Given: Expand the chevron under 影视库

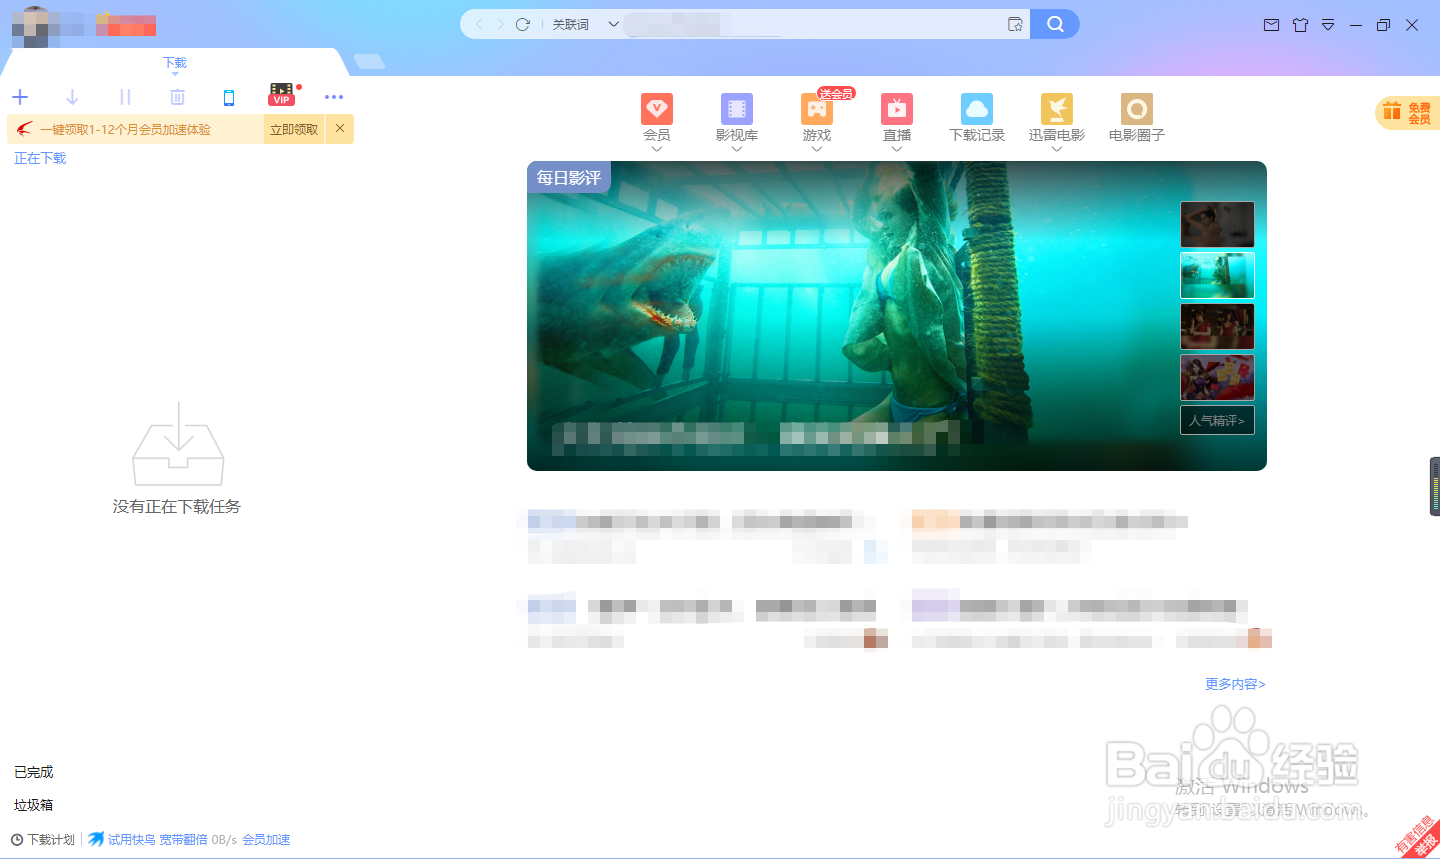Looking at the screenshot, I should pyautogui.click(x=737, y=149).
